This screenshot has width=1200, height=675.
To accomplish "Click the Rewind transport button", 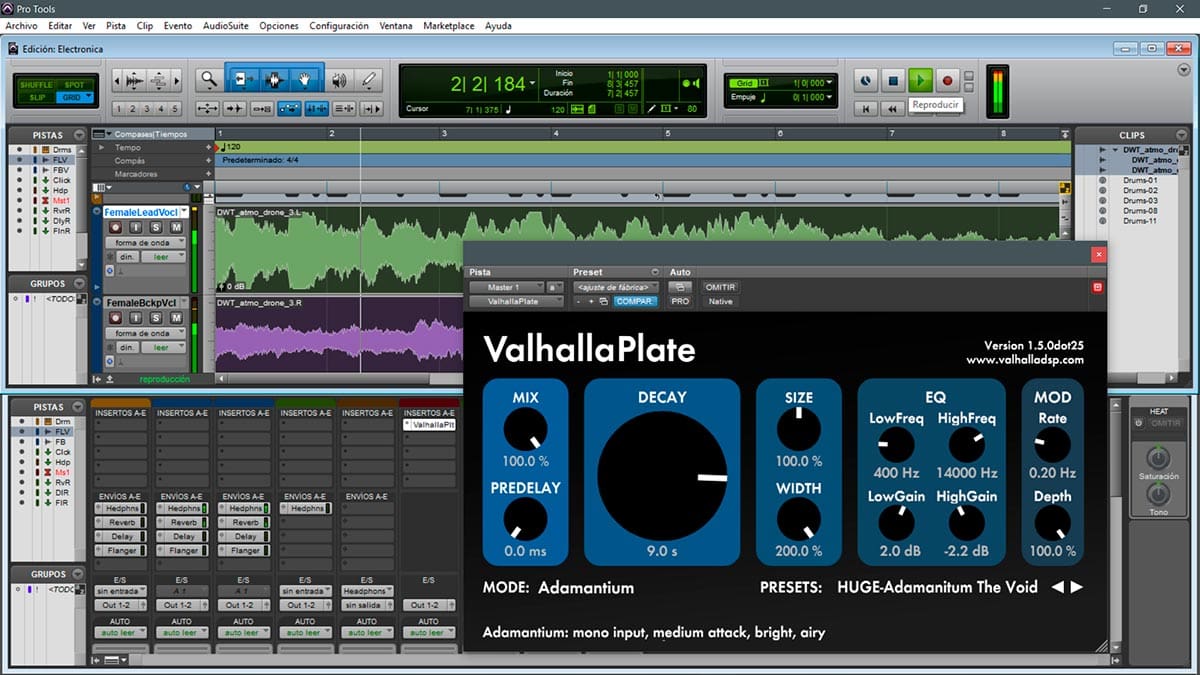I will [x=894, y=108].
